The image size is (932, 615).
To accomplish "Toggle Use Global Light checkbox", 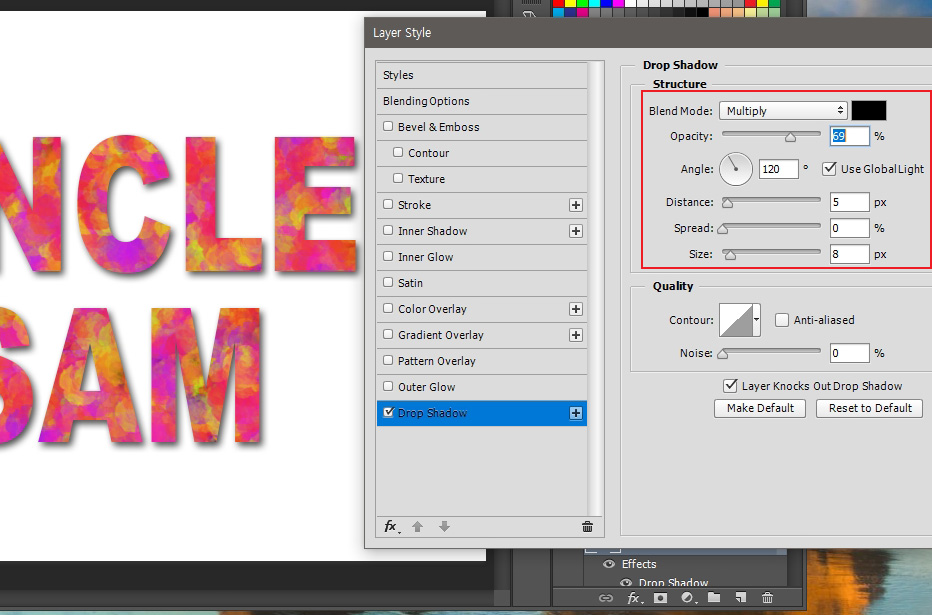I will tap(829, 169).
